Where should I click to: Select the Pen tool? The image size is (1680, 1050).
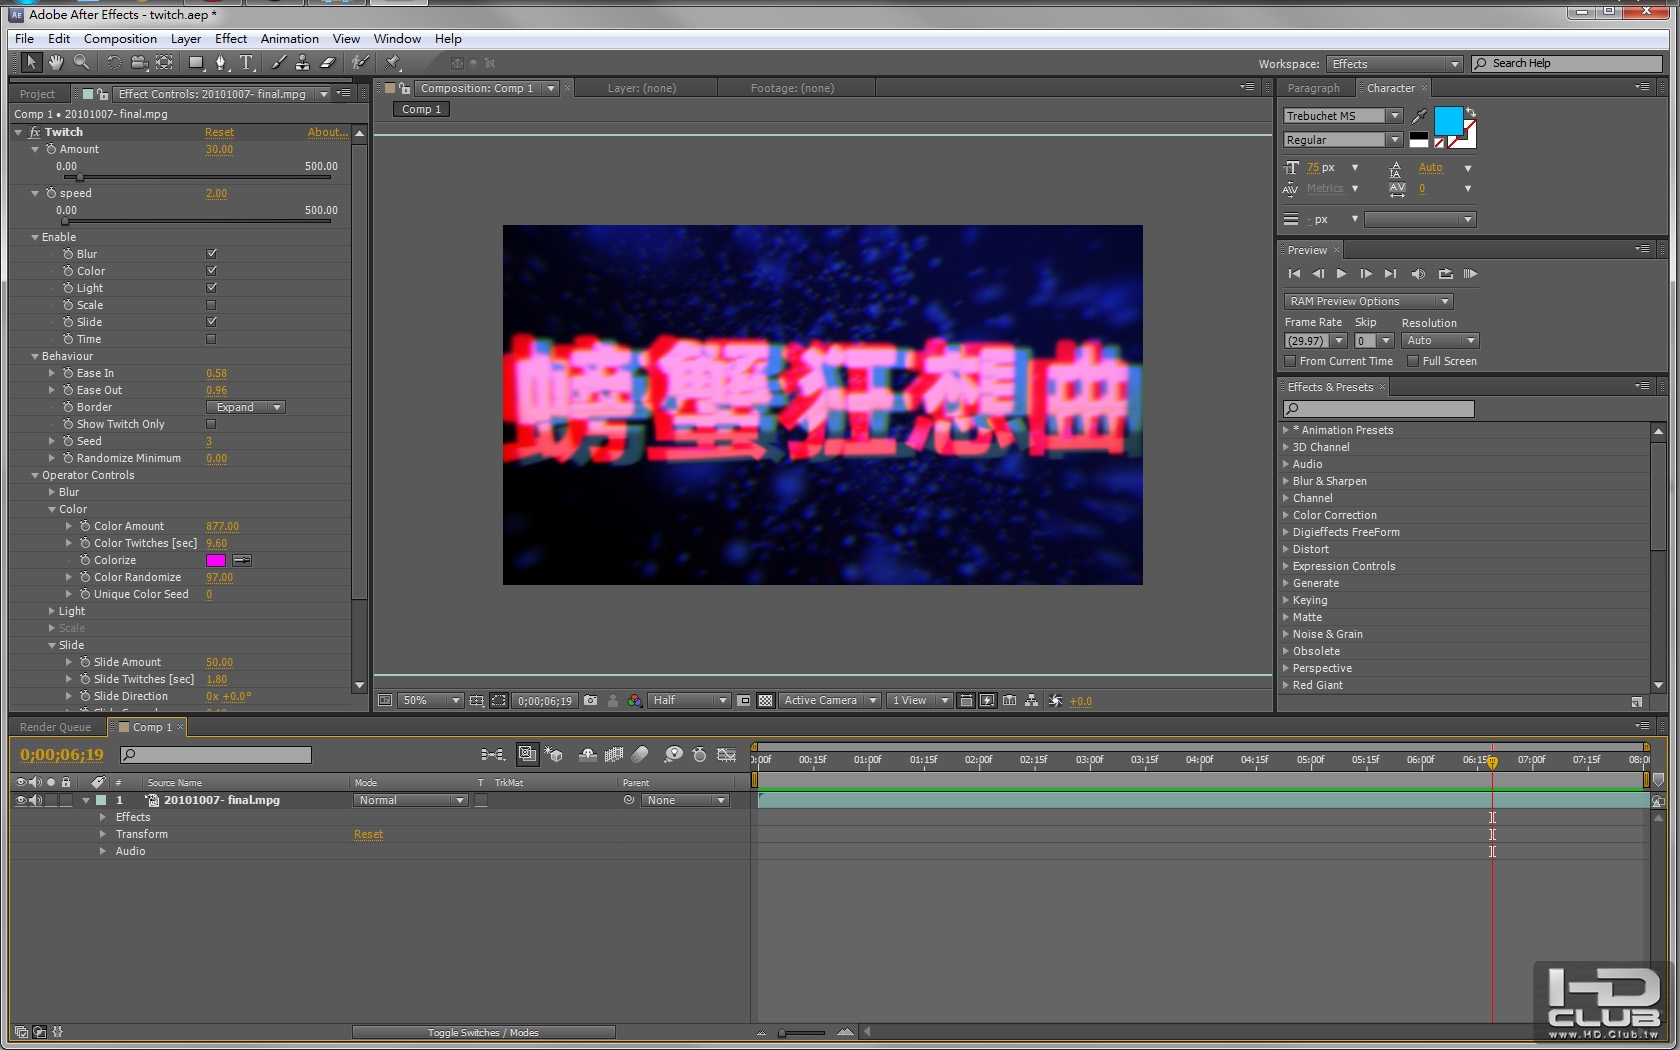221,62
